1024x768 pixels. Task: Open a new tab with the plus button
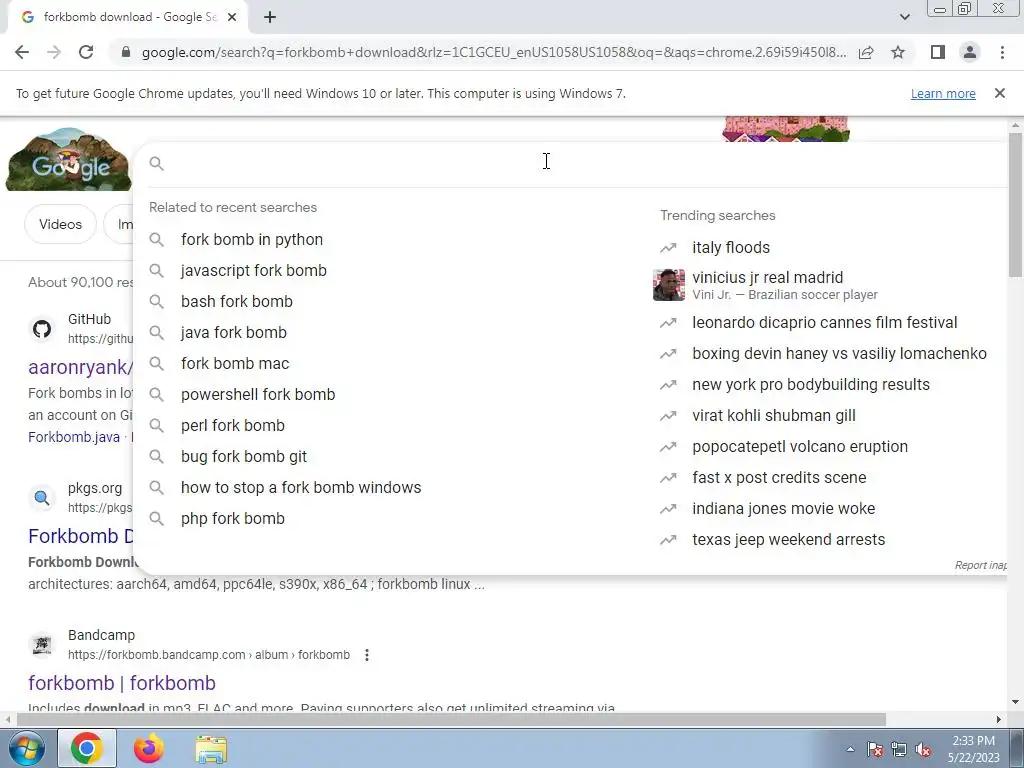[x=270, y=18]
